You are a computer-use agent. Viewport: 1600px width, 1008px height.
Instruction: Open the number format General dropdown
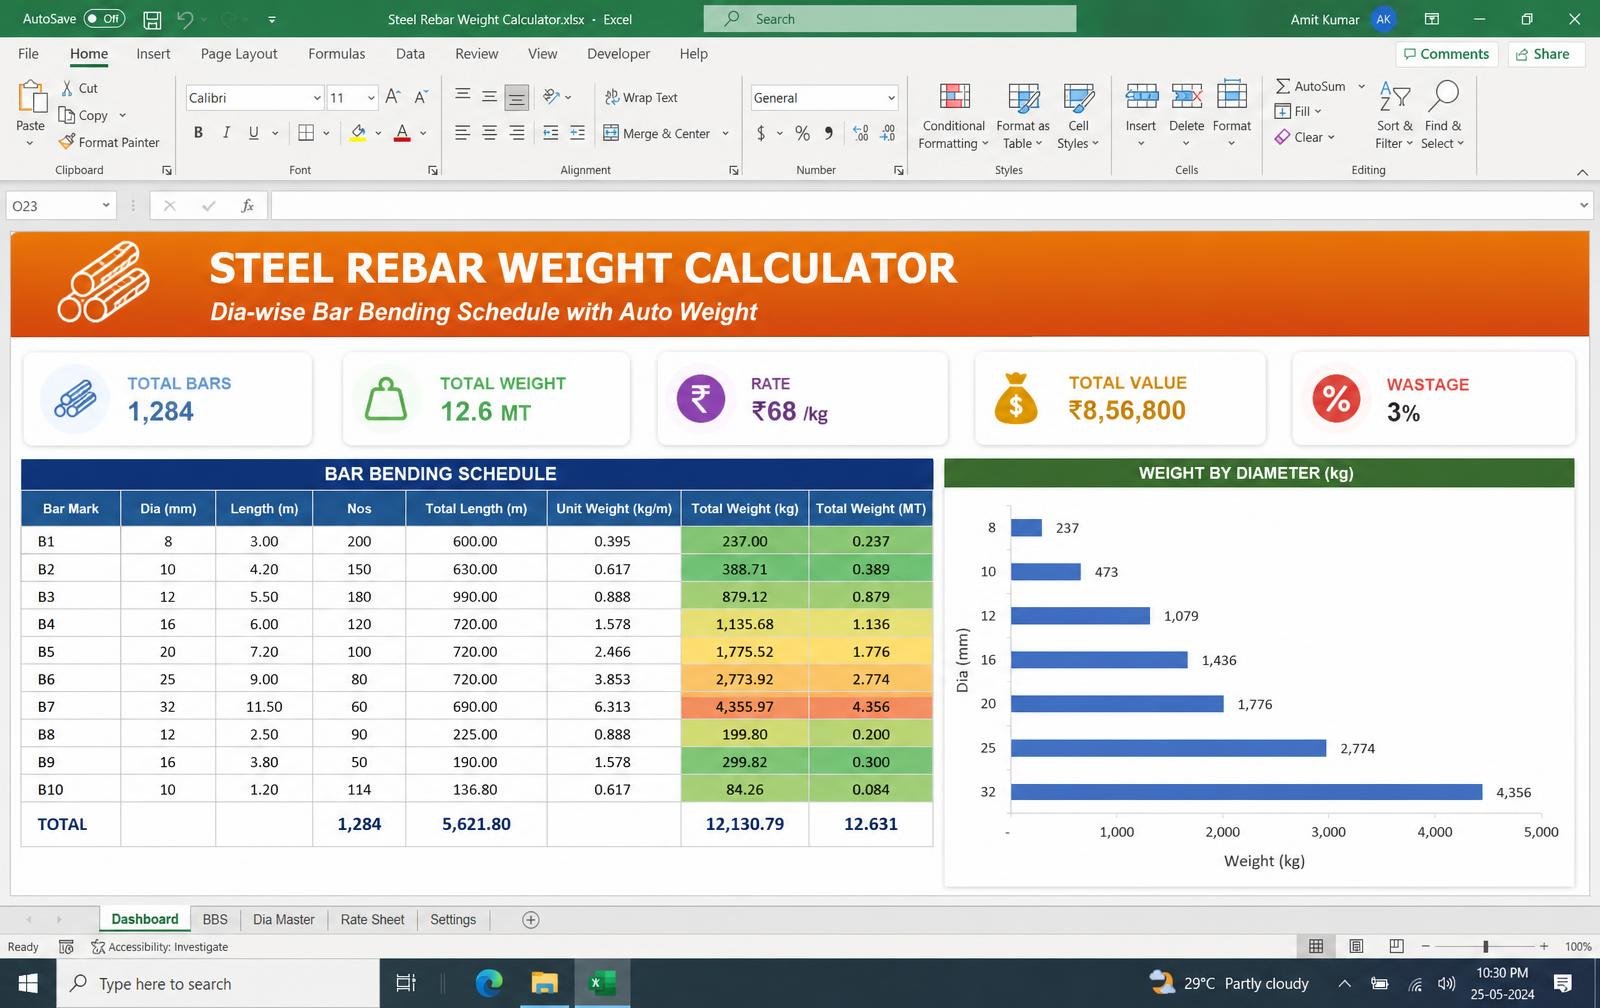point(891,98)
